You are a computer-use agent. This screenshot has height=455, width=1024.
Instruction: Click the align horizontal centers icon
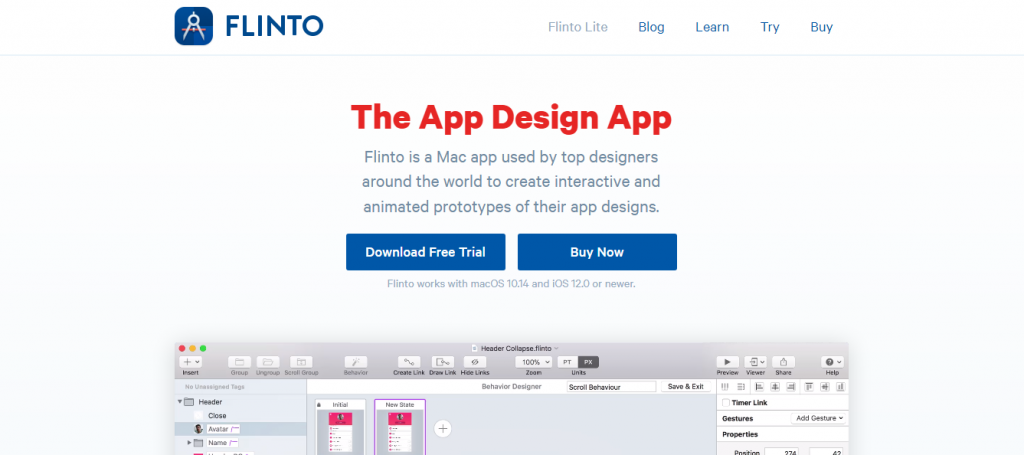pyautogui.click(x=775, y=387)
